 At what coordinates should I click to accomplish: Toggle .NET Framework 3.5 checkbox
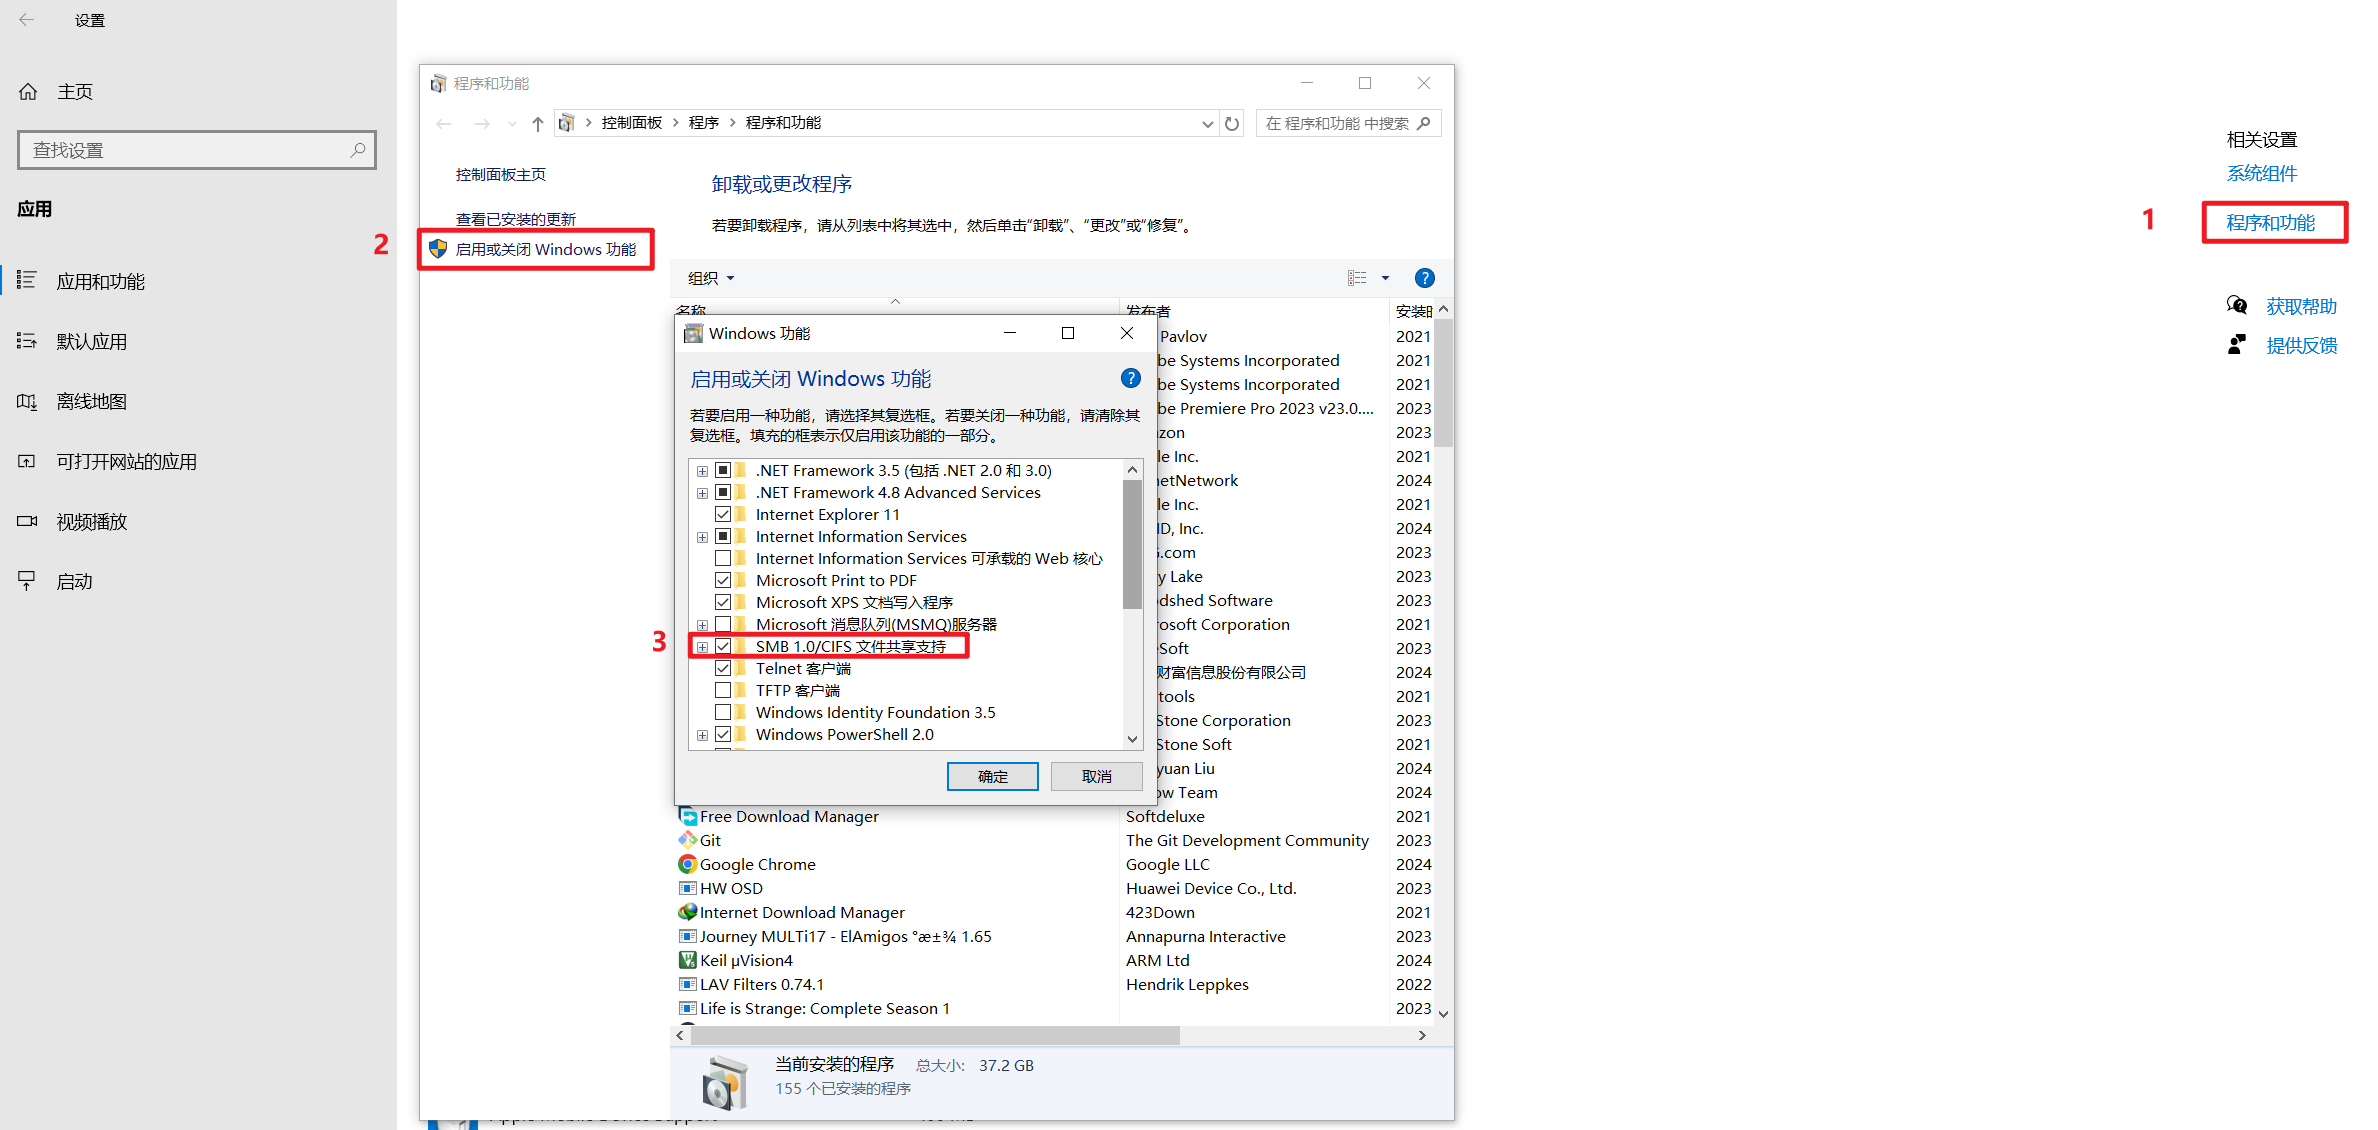pos(723,470)
